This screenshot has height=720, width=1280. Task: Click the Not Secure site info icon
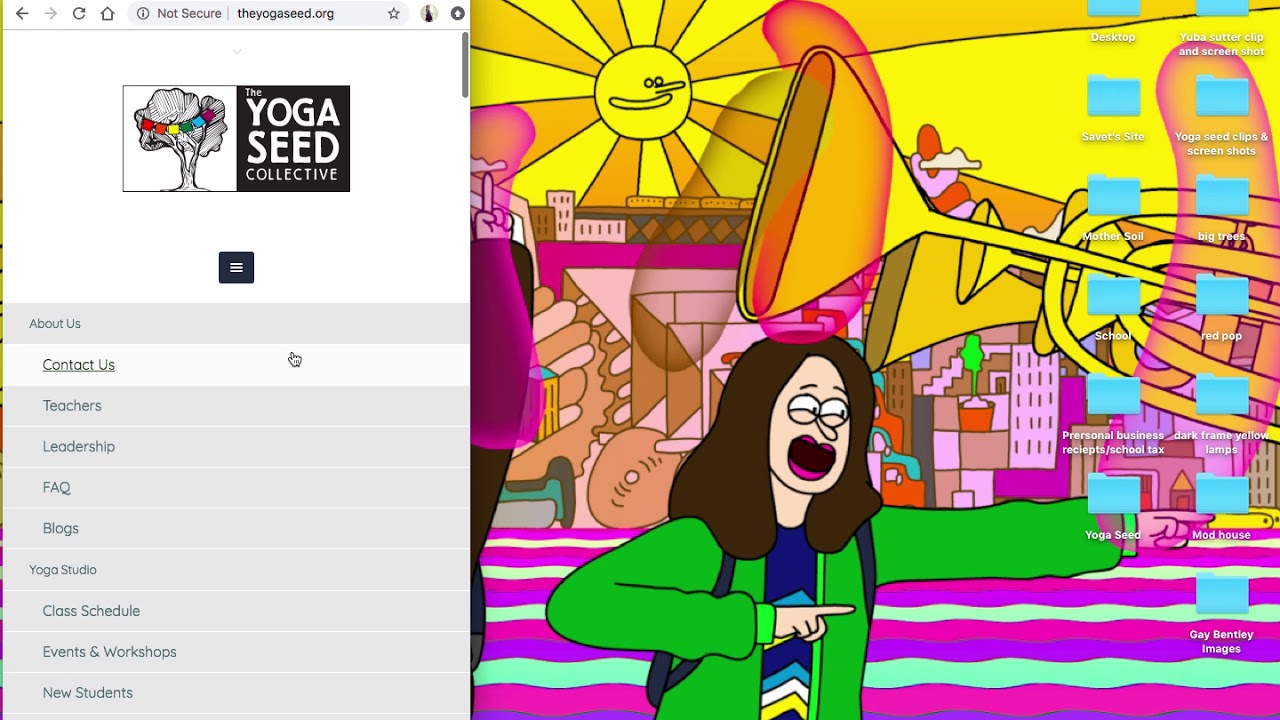143,14
